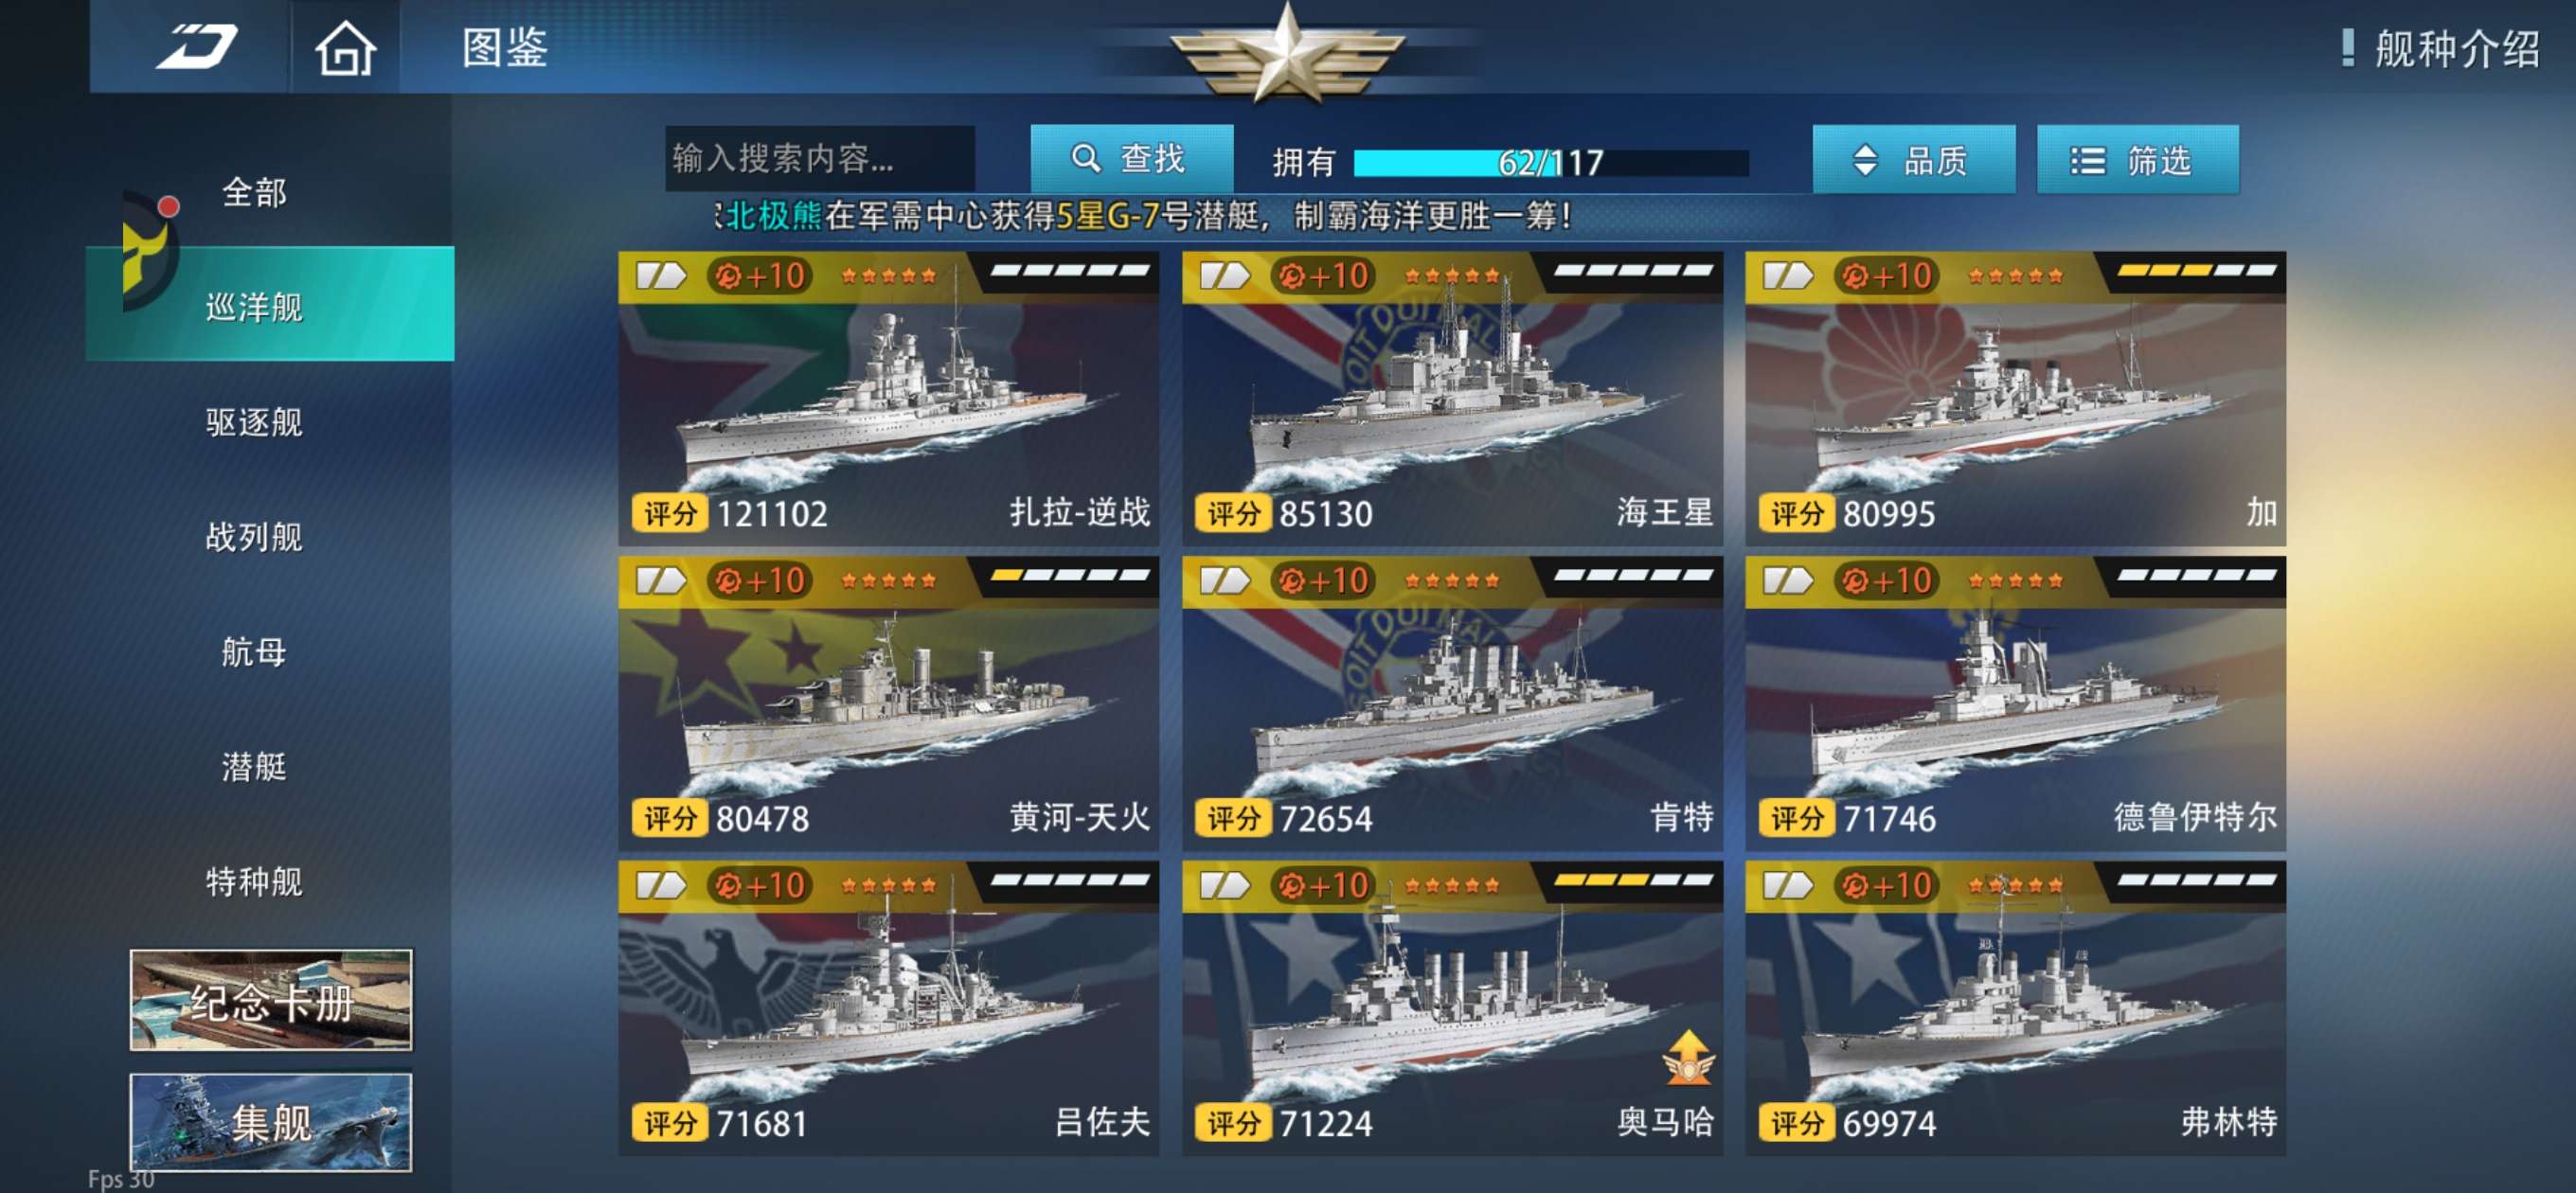This screenshot has height=1193, width=2576.
Task: Open the 筛选 filter list
Action: (x=2137, y=159)
